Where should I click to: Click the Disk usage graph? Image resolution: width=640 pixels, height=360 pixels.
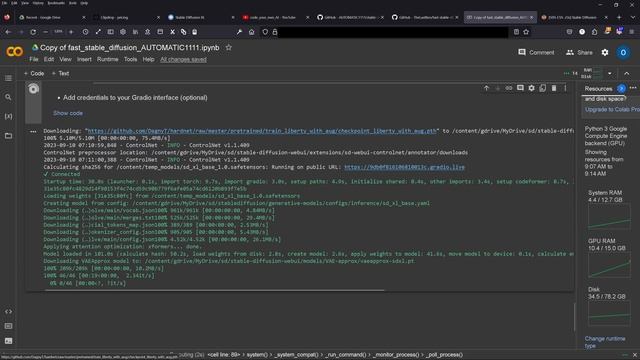point(609,313)
